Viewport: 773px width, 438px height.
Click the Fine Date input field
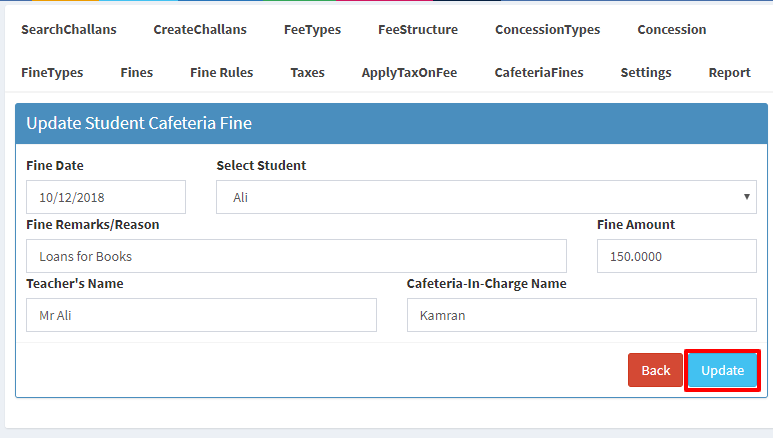106,197
